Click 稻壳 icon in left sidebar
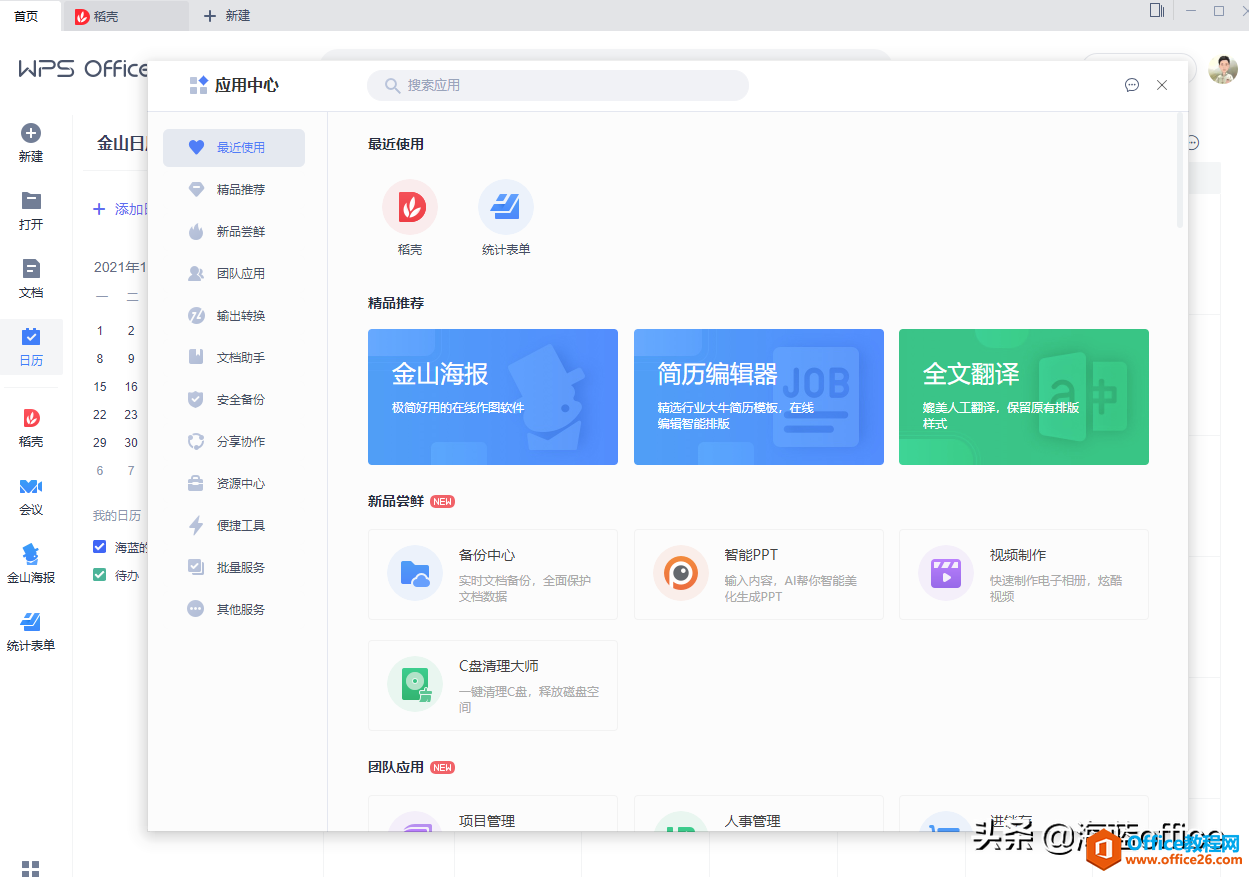Image resolution: width=1249 pixels, height=877 pixels. [31, 418]
